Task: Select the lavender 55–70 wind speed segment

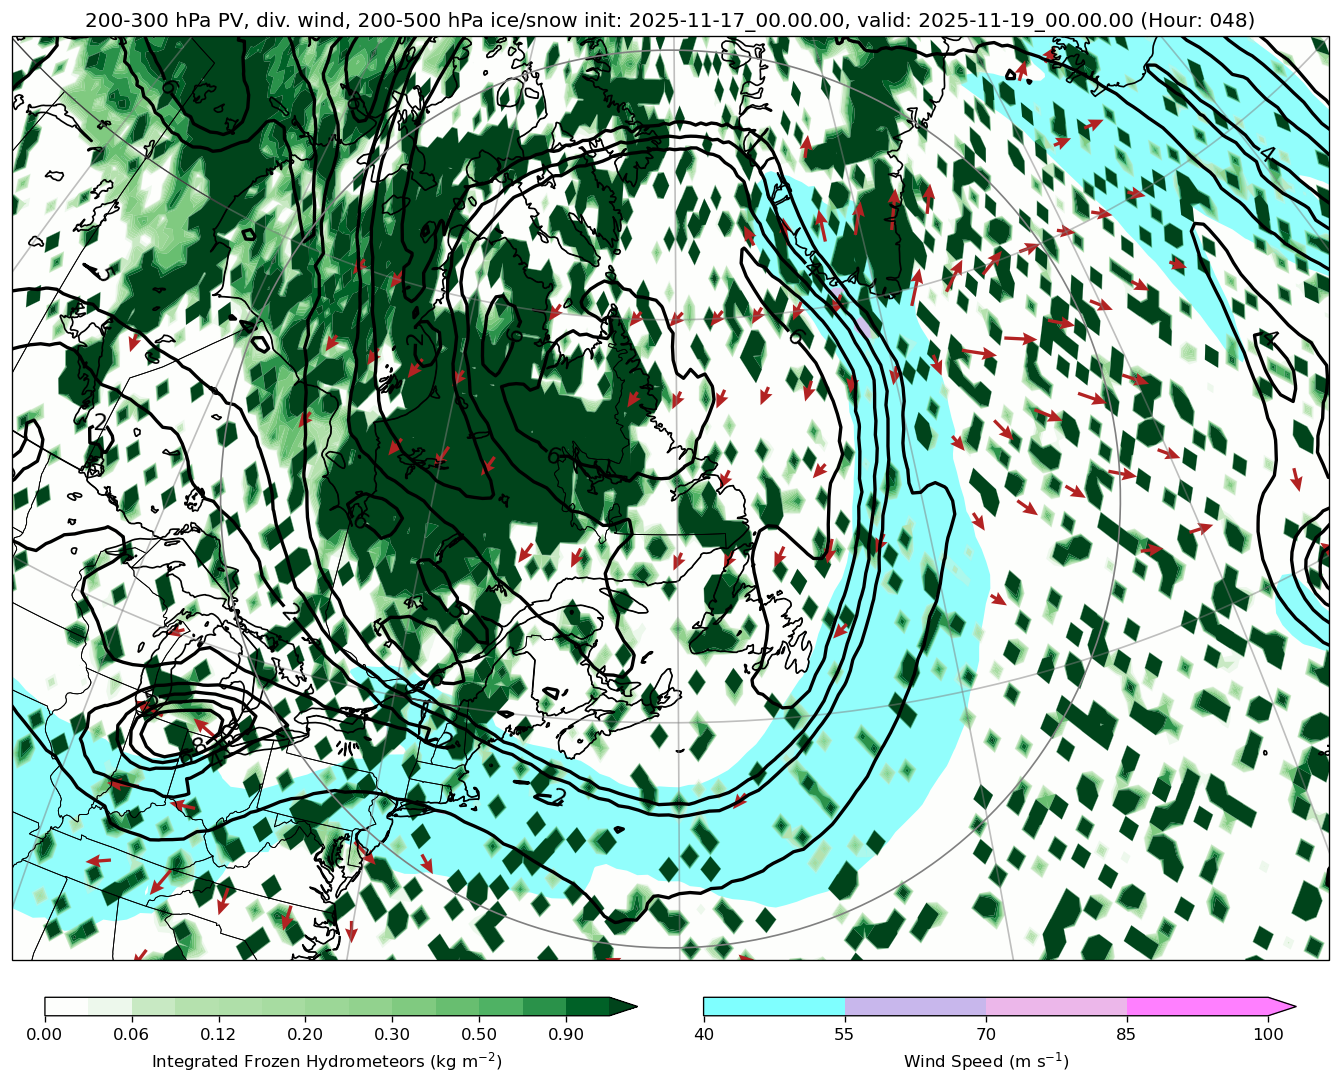Action: pos(915,1006)
